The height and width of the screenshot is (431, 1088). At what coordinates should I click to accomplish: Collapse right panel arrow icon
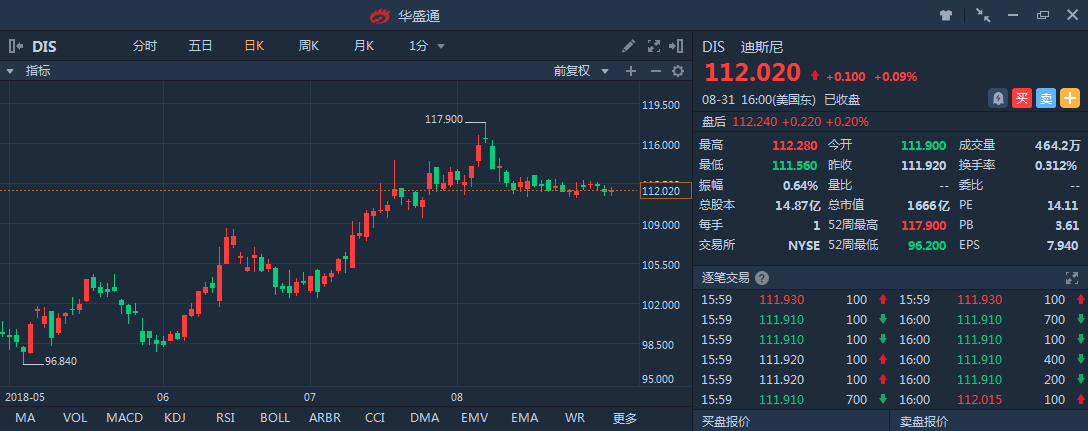(x=676, y=47)
